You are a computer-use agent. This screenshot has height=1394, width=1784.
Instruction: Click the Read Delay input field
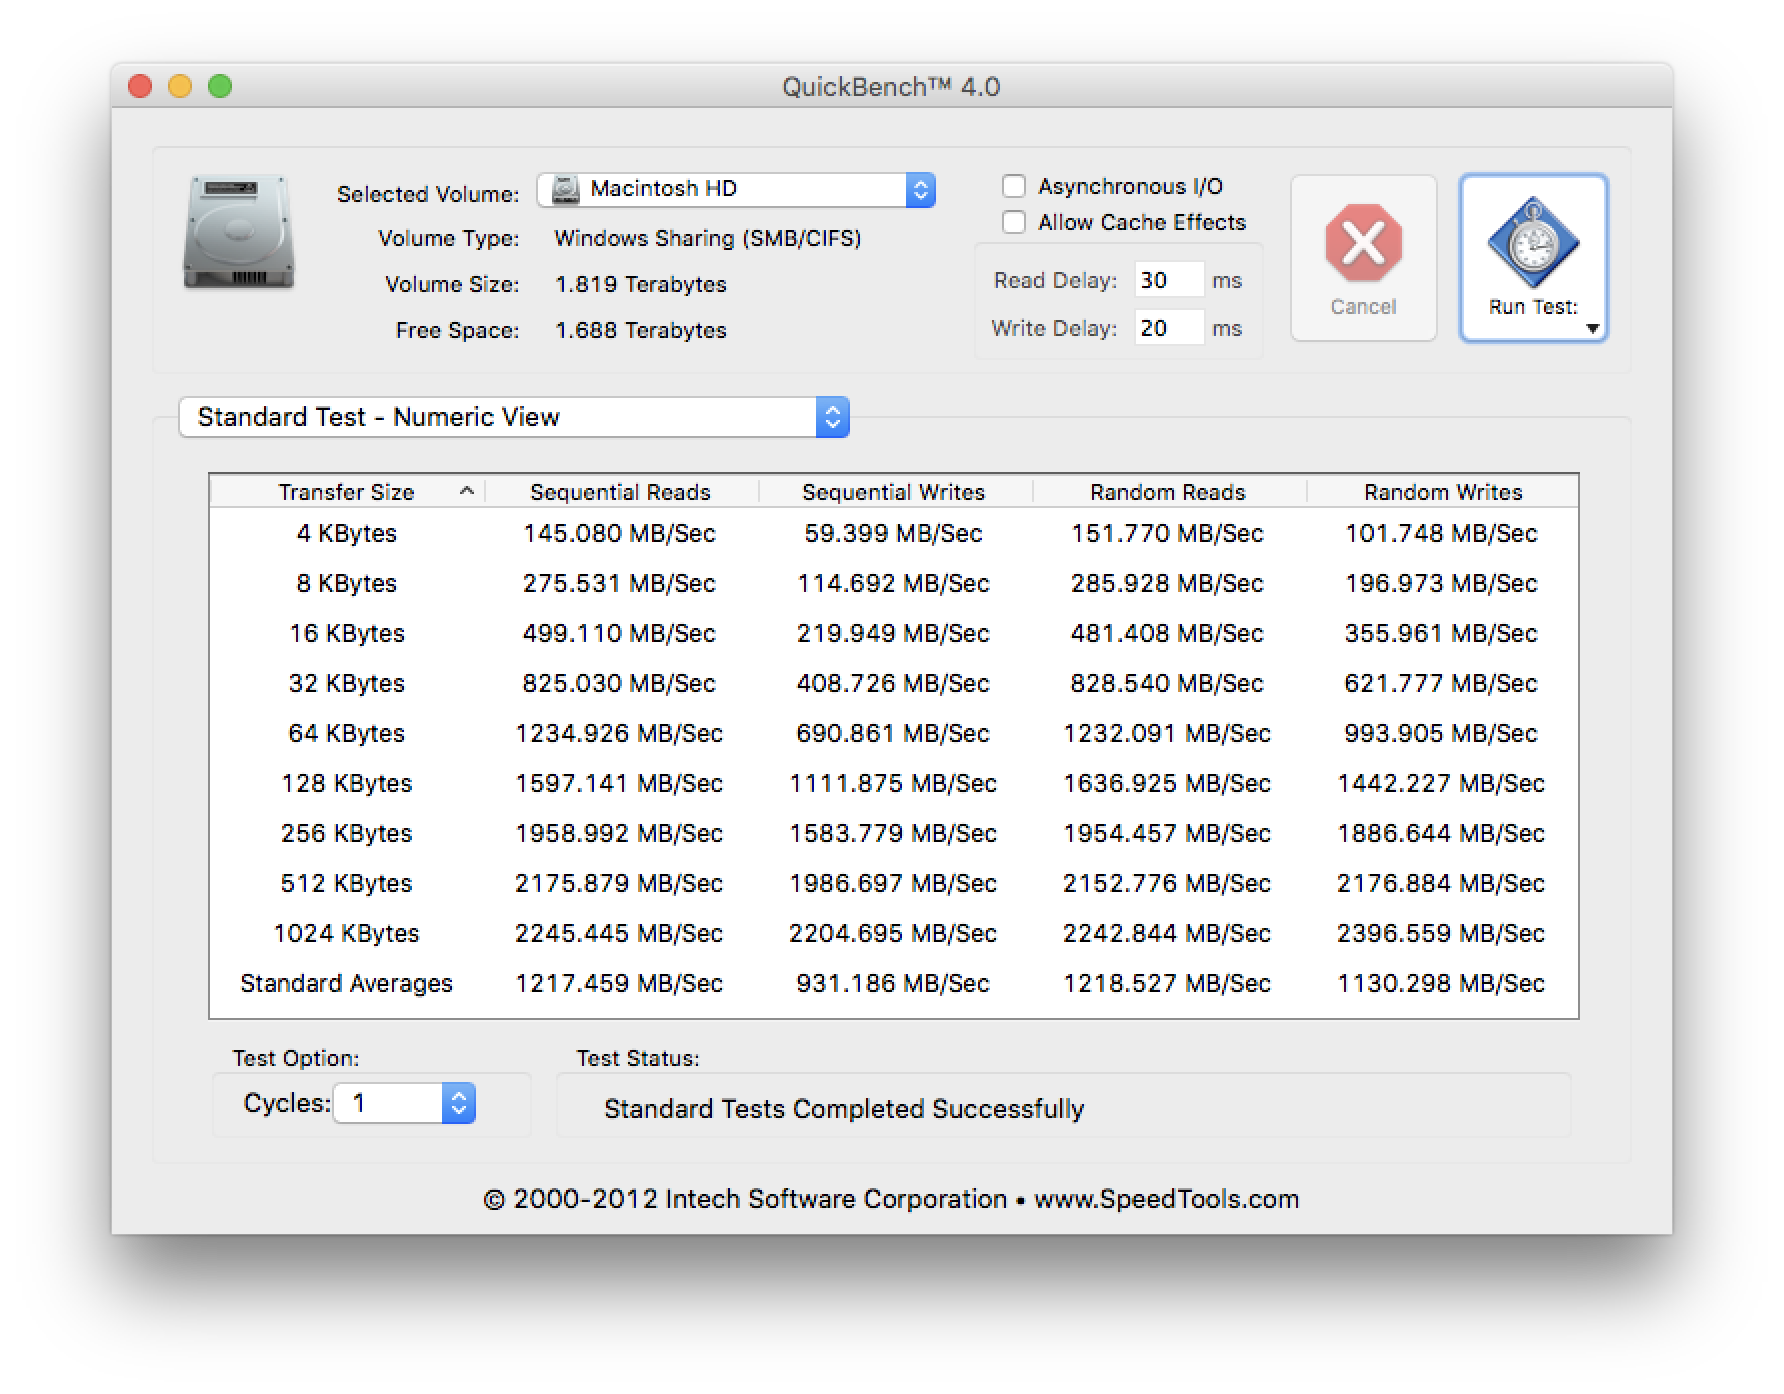(x=1168, y=280)
